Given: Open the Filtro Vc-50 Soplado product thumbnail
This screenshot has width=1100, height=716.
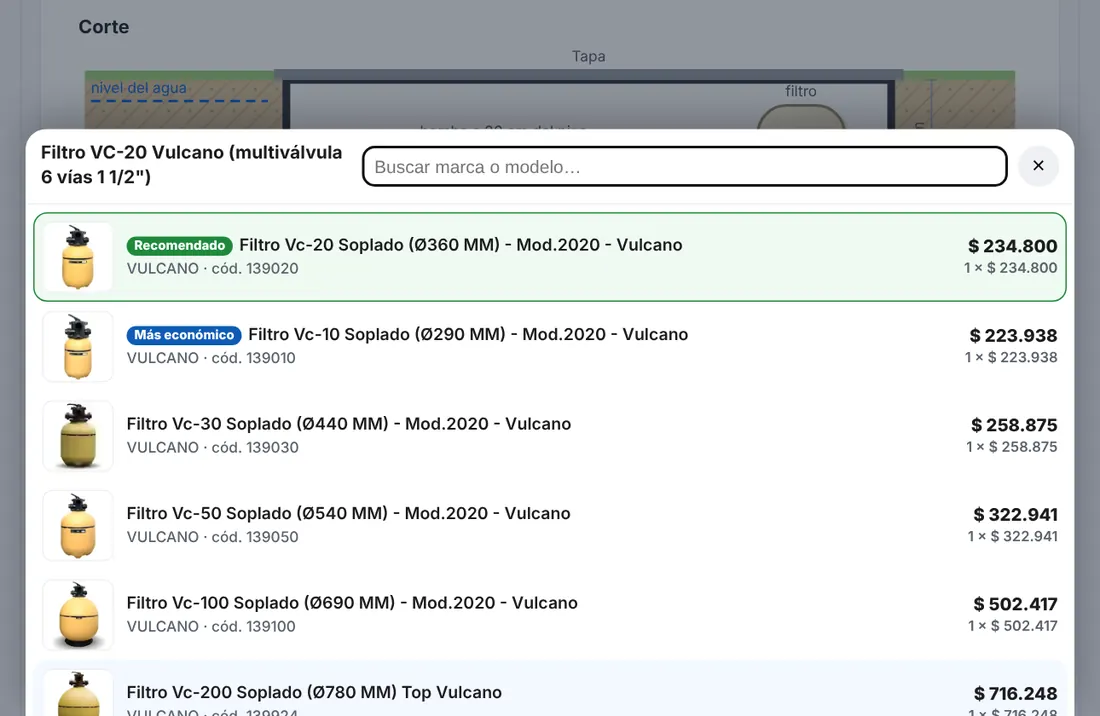Looking at the screenshot, I should click(78, 525).
